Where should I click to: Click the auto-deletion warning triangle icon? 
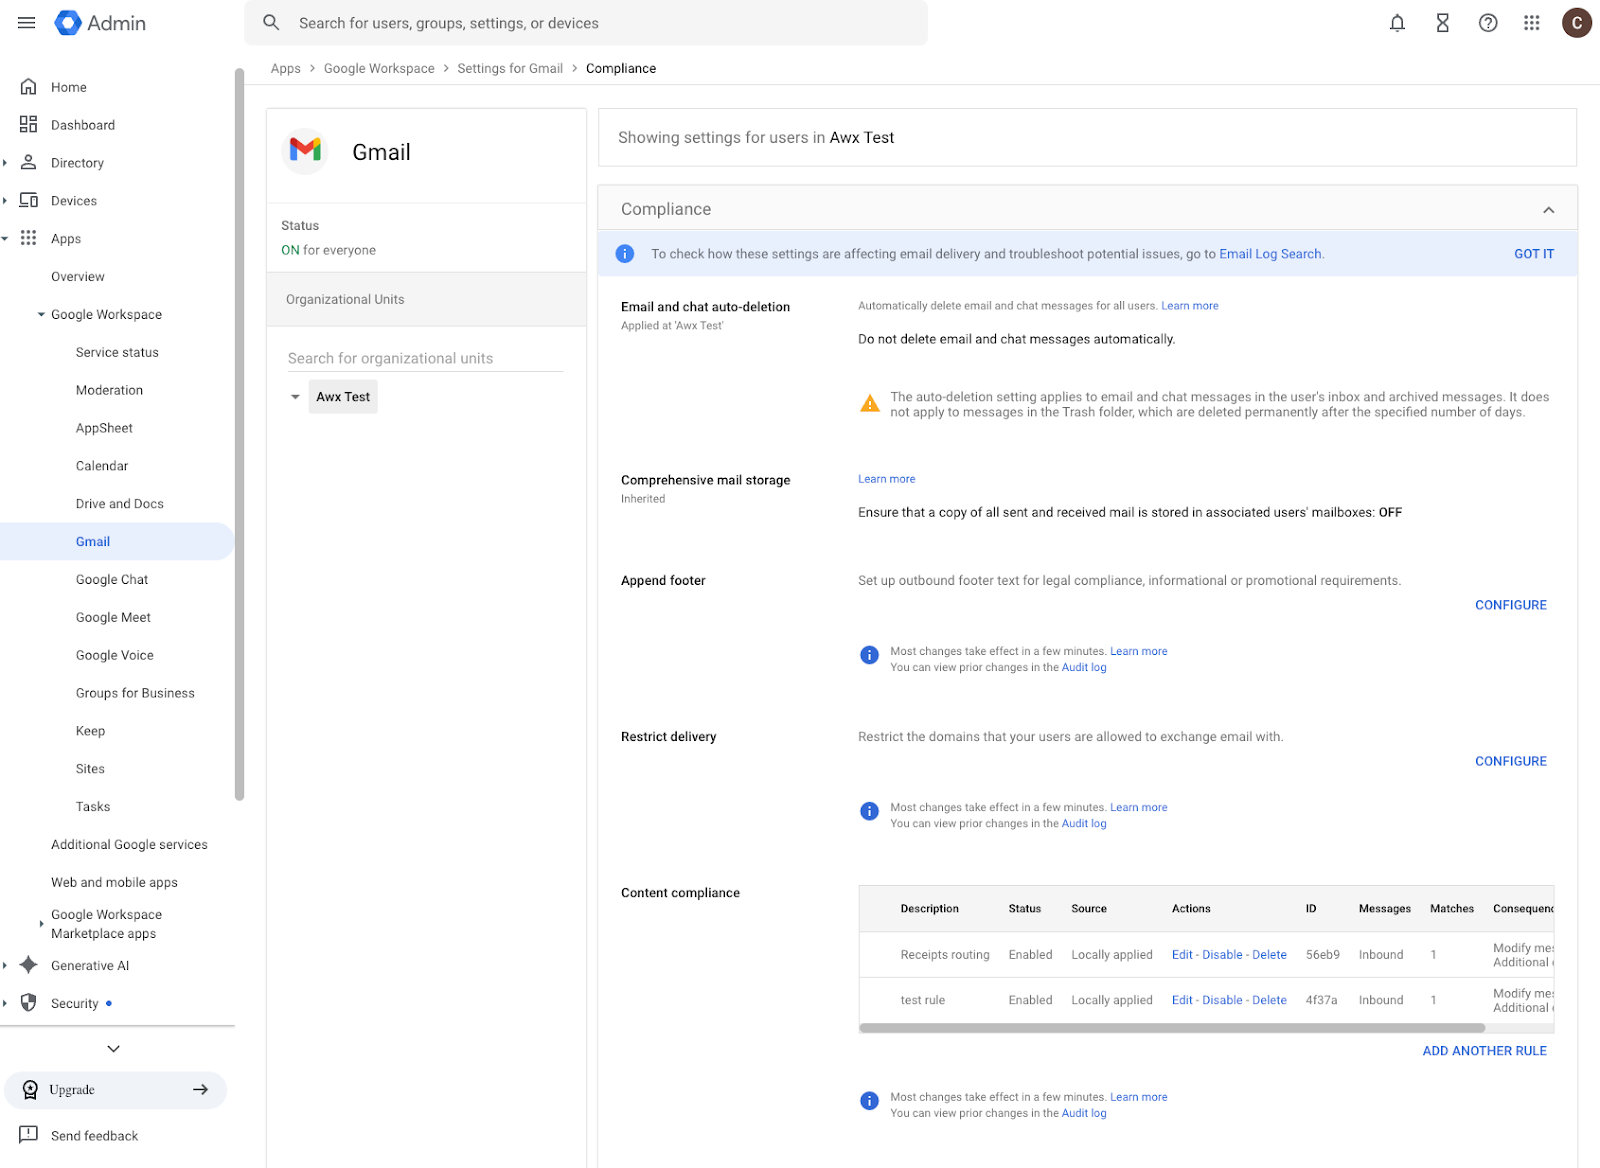[x=870, y=404]
